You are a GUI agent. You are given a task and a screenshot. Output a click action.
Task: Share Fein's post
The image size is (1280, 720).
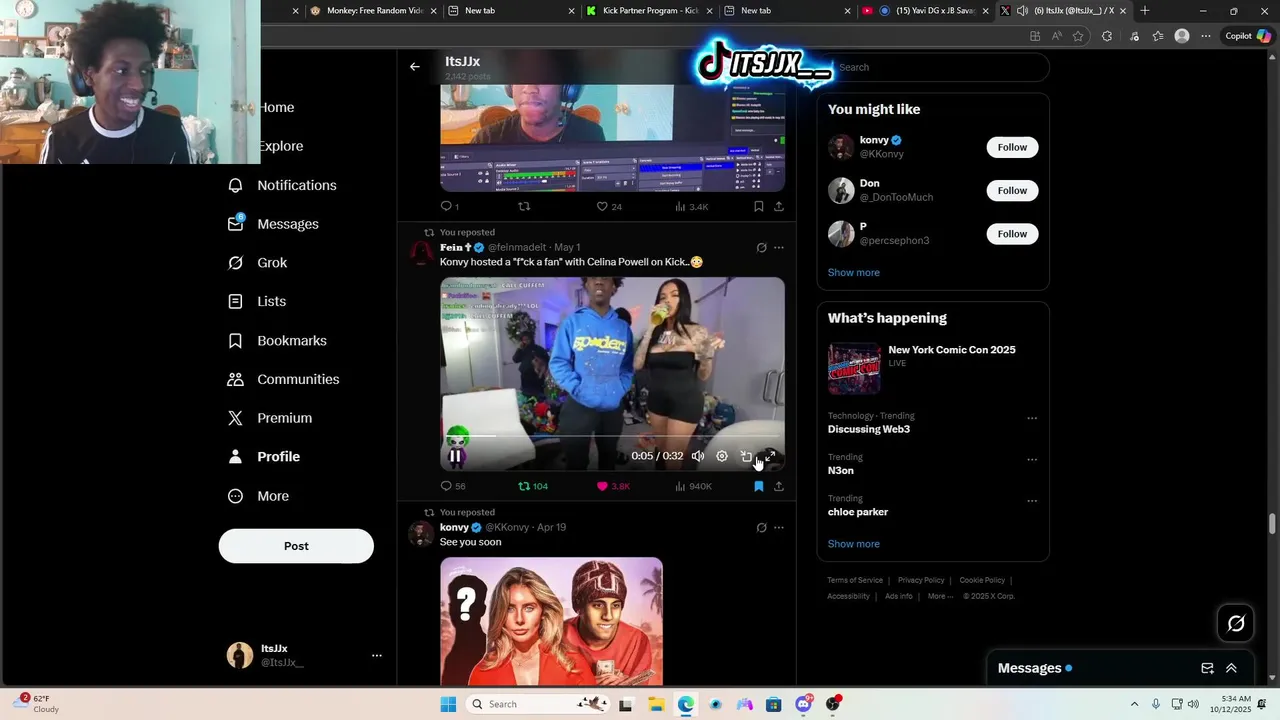pyautogui.click(x=779, y=486)
